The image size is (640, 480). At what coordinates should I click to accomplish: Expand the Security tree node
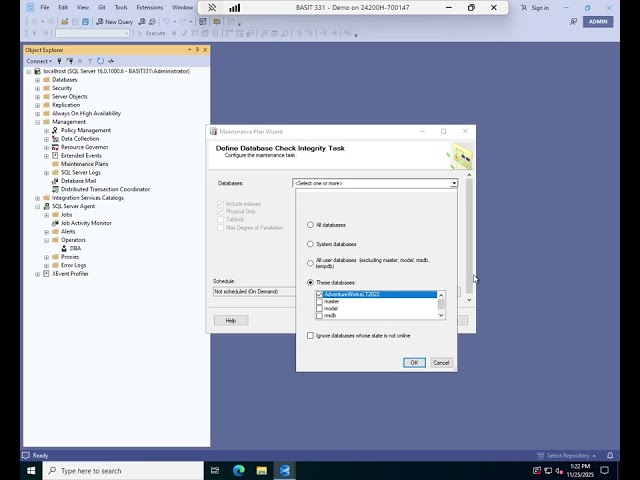point(38,88)
